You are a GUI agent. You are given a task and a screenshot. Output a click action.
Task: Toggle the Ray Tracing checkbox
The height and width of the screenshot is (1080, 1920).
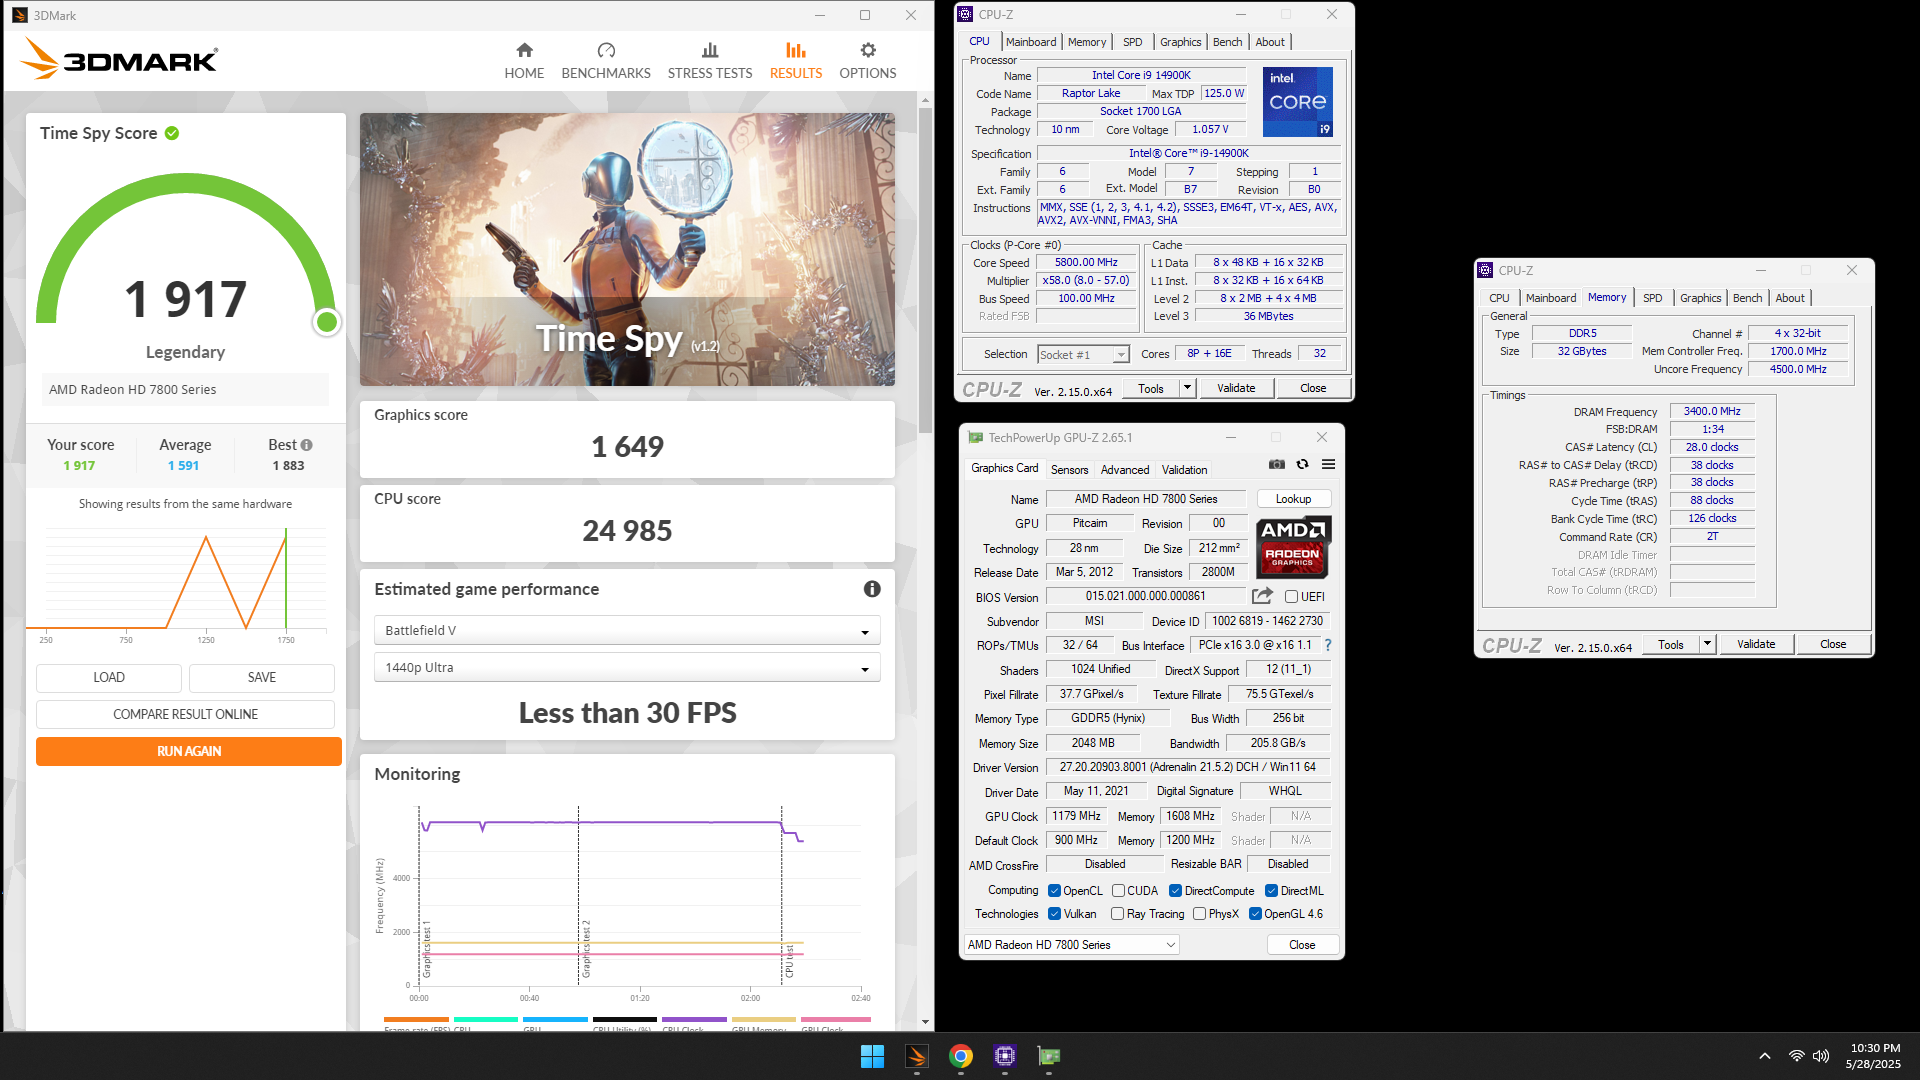1118,914
